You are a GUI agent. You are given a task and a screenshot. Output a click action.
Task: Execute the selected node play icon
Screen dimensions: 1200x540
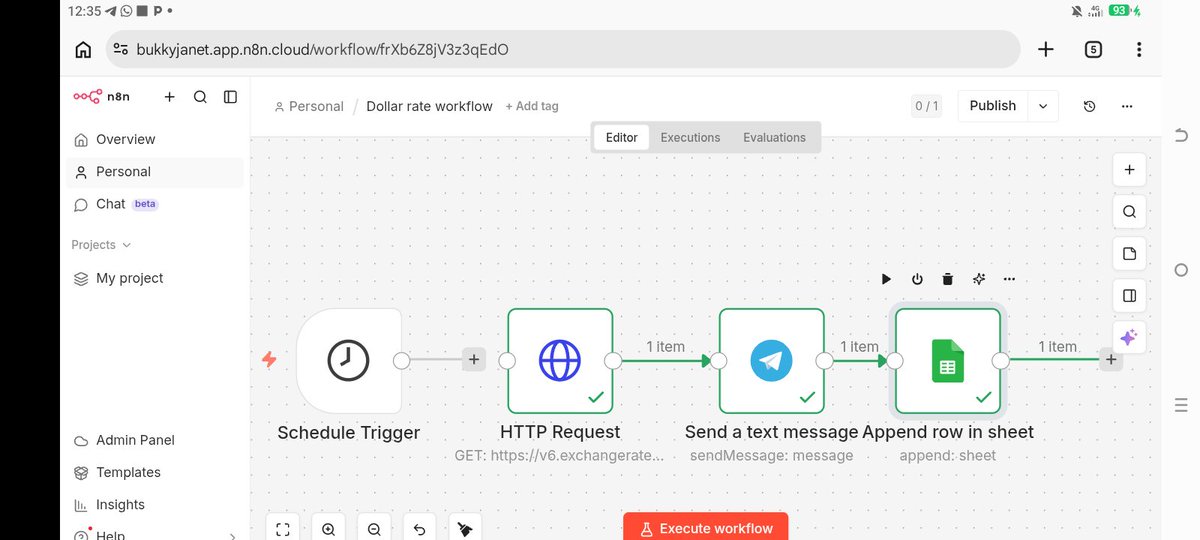pyautogui.click(x=886, y=279)
